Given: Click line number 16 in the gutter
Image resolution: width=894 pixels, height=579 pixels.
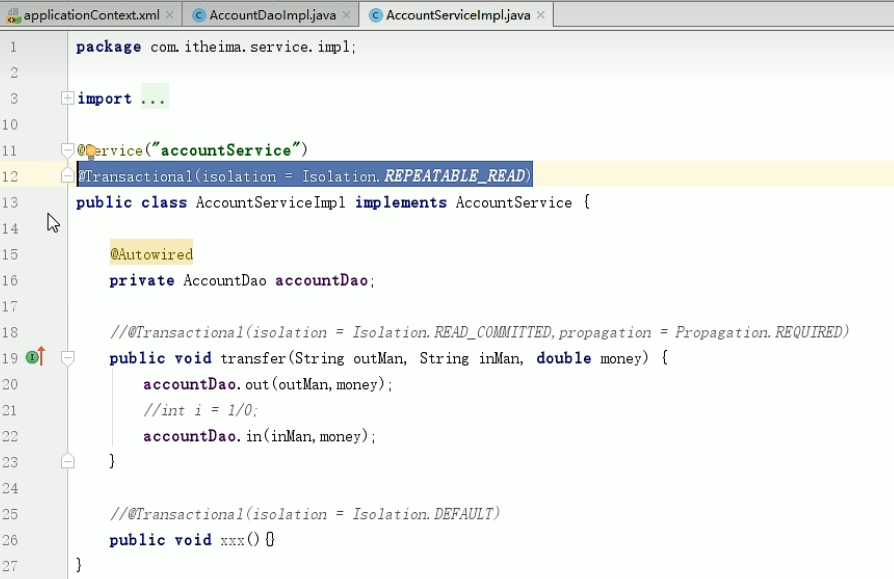Looking at the screenshot, I should point(10,280).
